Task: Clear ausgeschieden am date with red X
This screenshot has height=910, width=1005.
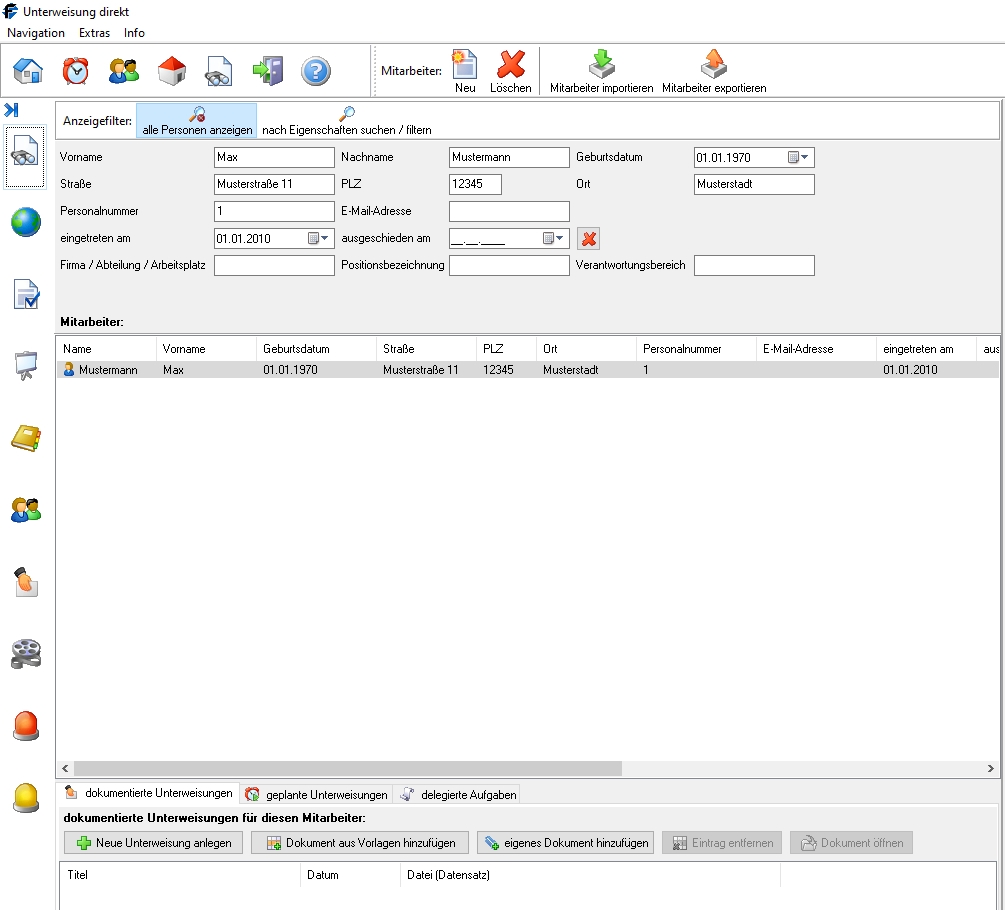Action: (x=588, y=239)
